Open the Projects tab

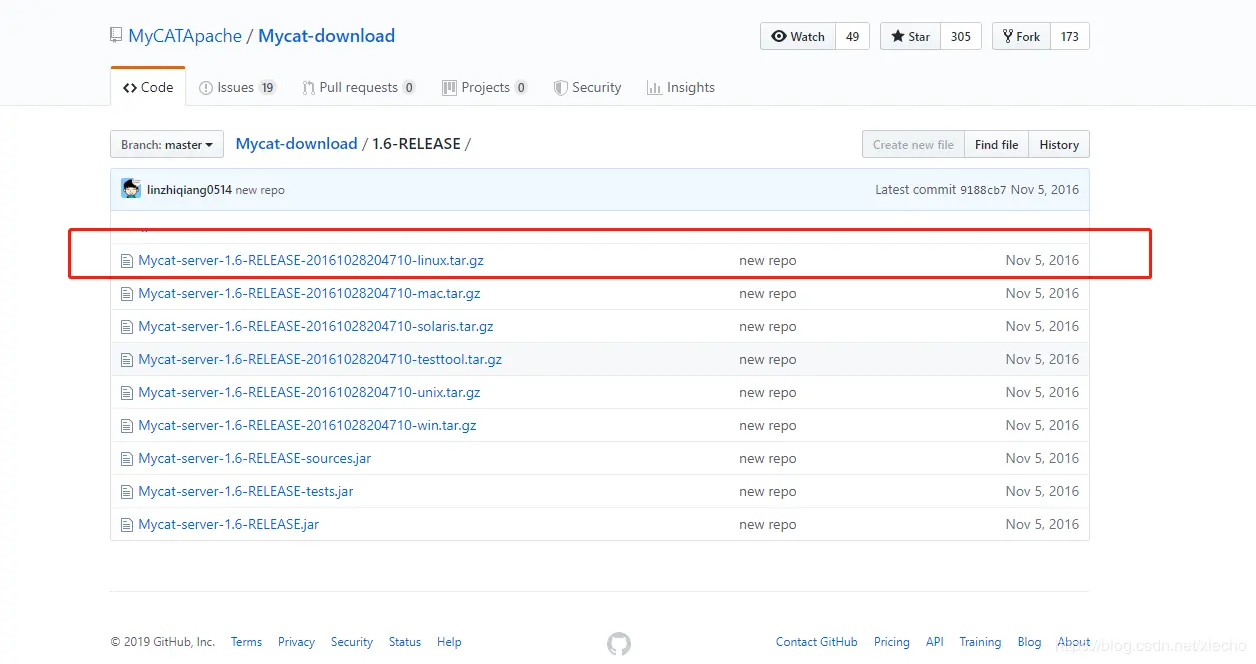pos(485,88)
